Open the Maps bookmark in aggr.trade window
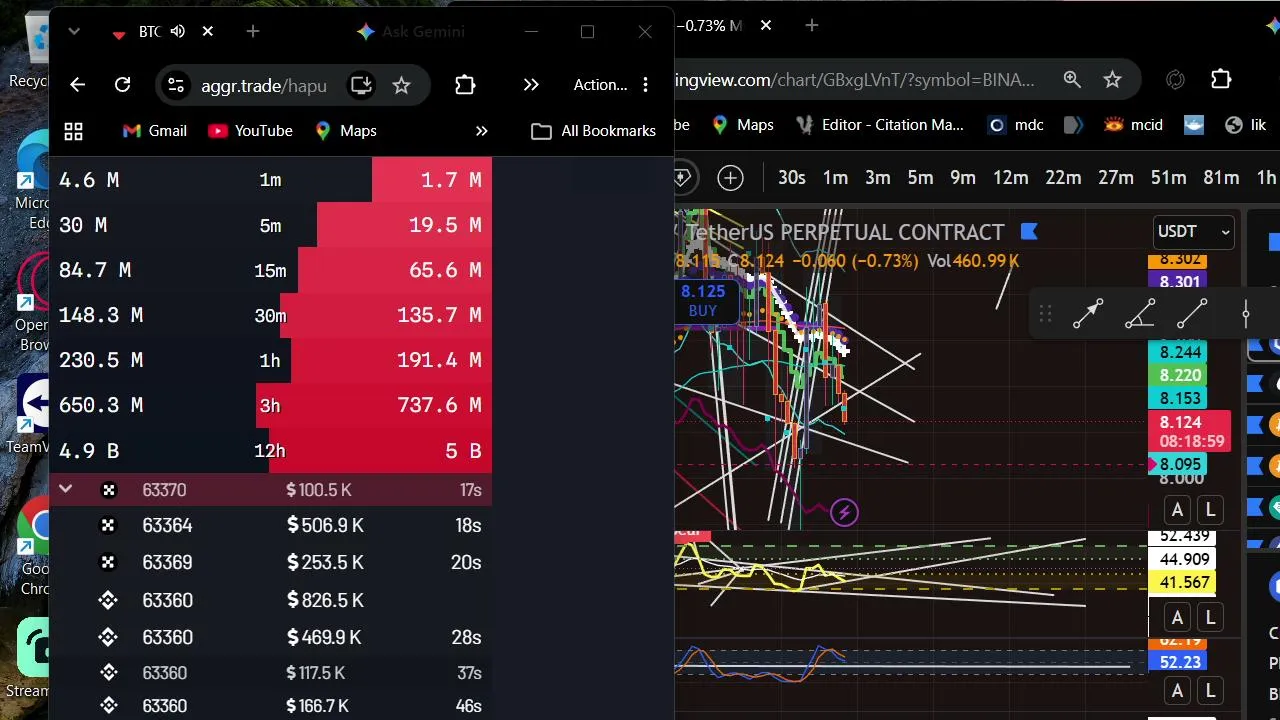Screen dimensions: 1280x720 pyautogui.click(x=345, y=131)
